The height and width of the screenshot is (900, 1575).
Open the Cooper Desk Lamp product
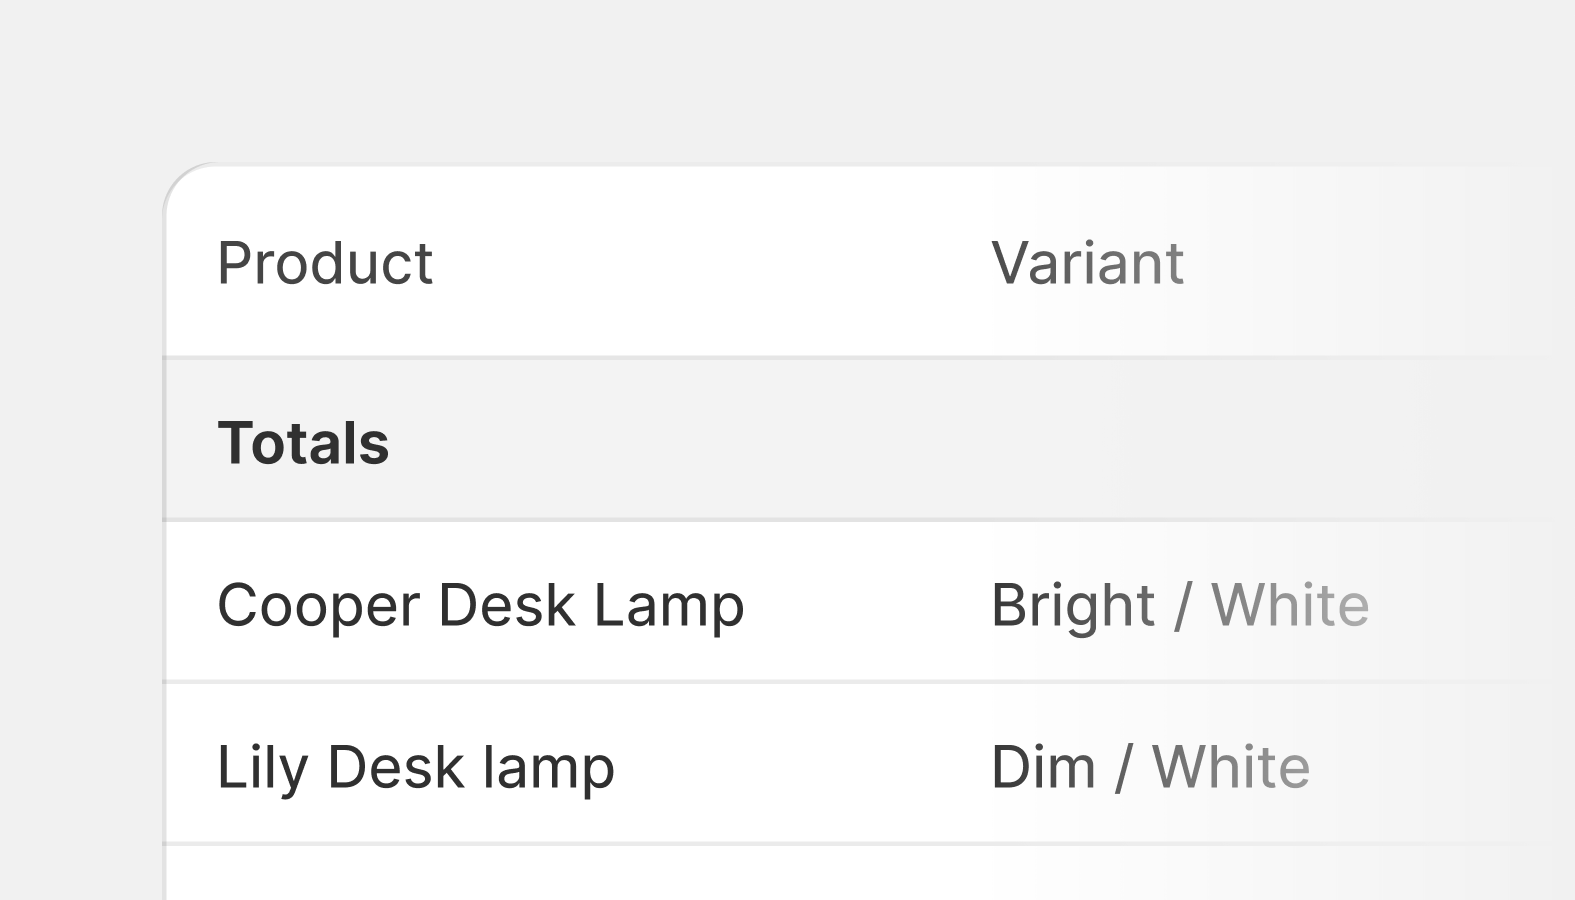(x=481, y=606)
